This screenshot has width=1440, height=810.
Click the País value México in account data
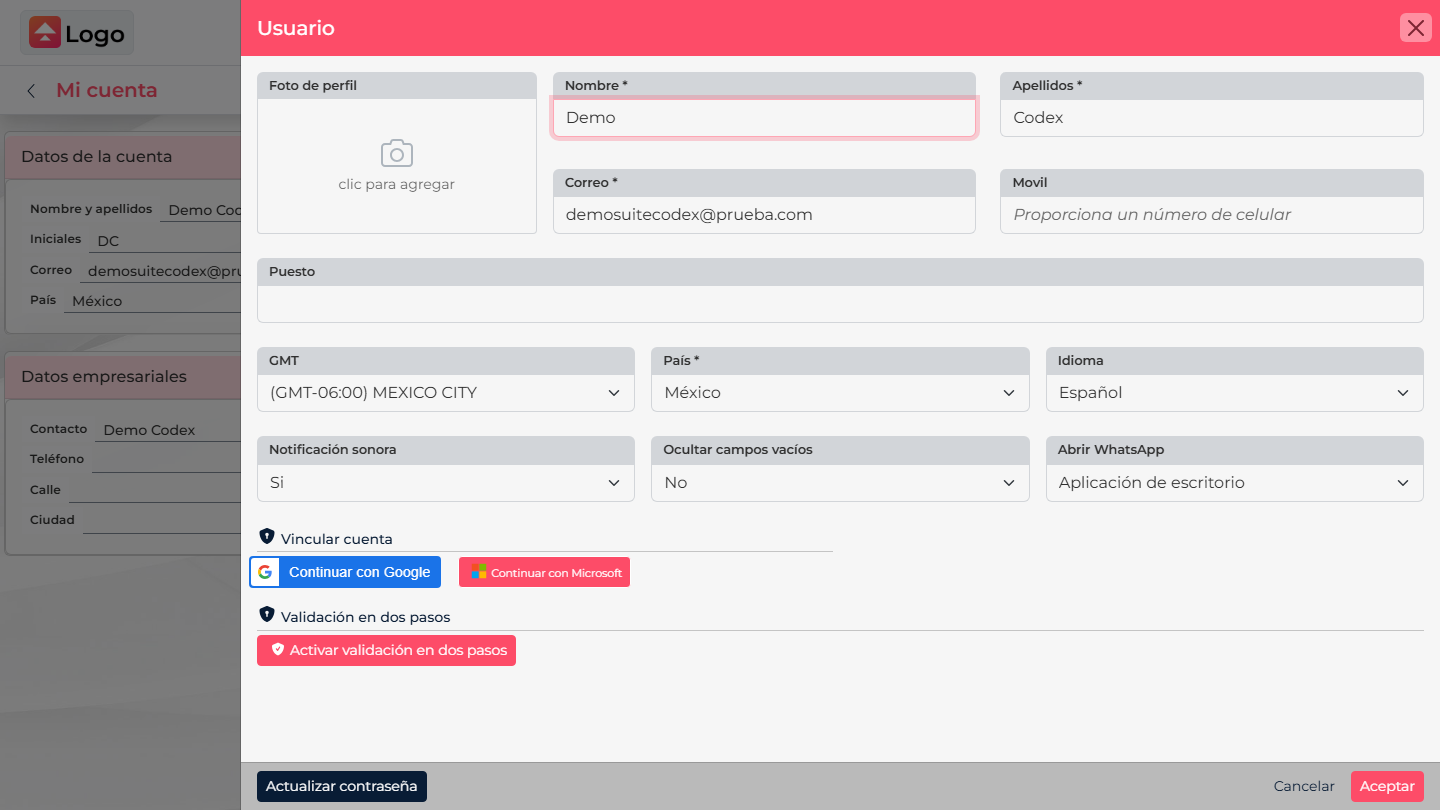tap(97, 301)
